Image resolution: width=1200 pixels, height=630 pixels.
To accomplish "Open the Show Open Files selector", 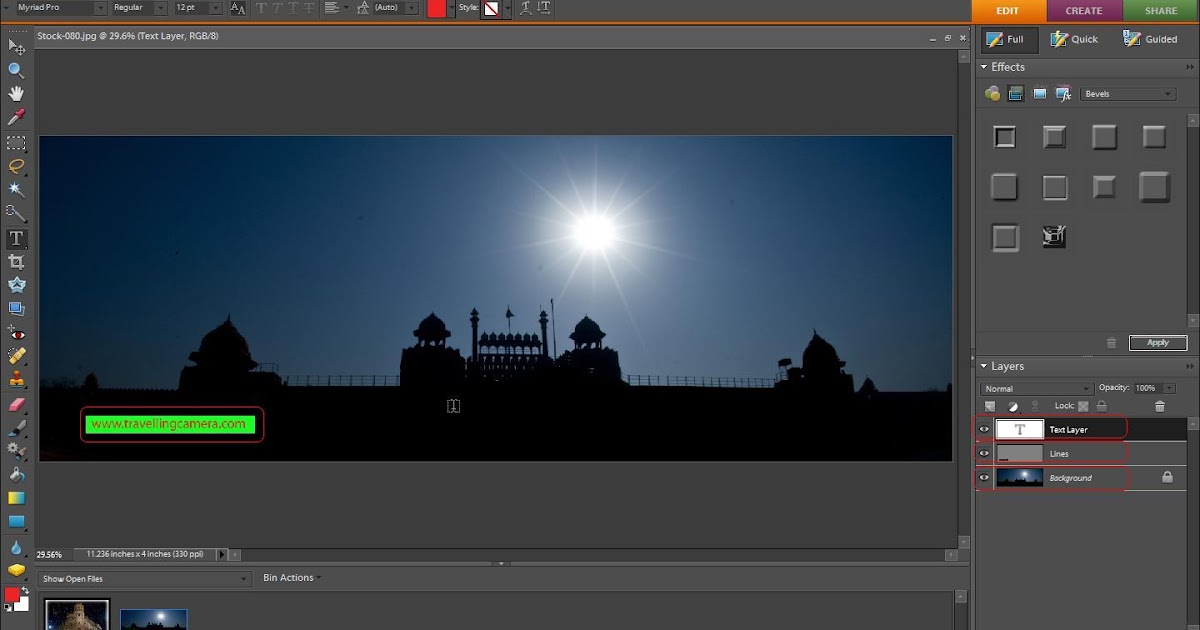I will (x=143, y=578).
